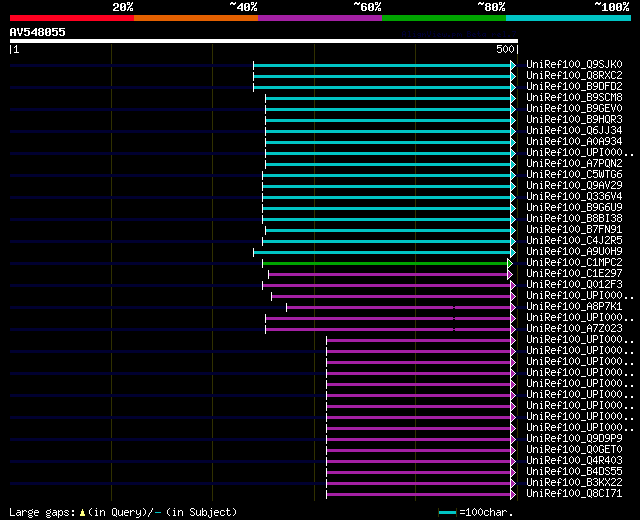The image size is (640, 520).
Task: Select the UniRef100_B8BI38 label
Action: tap(574, 219)
